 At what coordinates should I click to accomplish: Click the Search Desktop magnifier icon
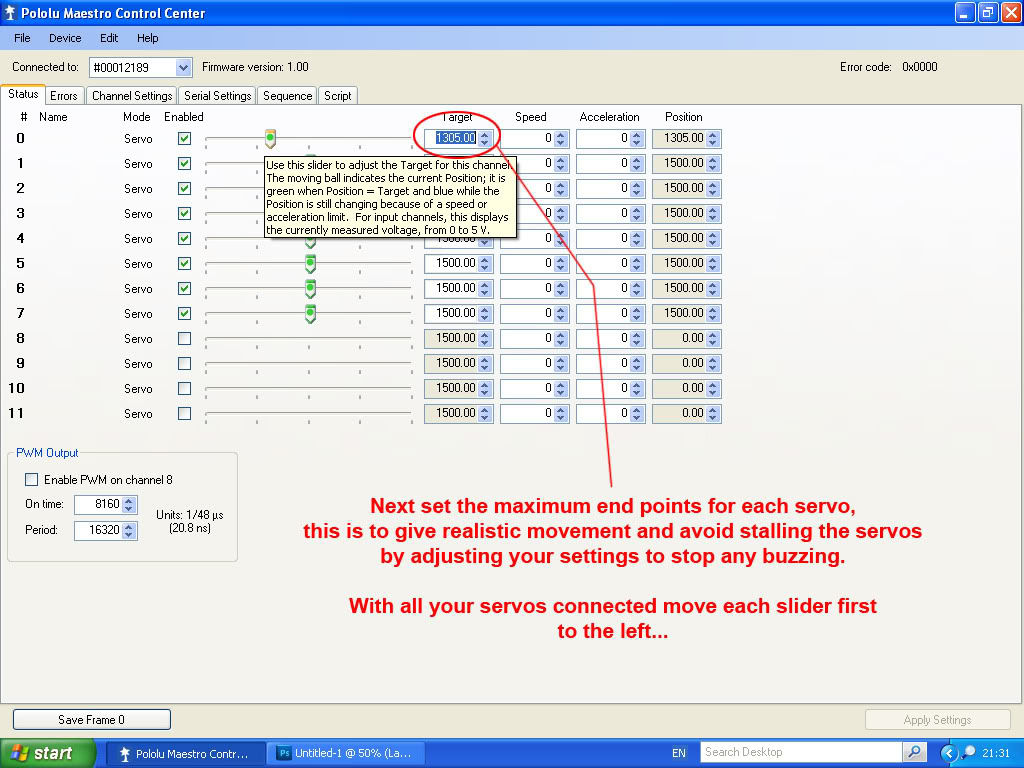coord(914,752)
